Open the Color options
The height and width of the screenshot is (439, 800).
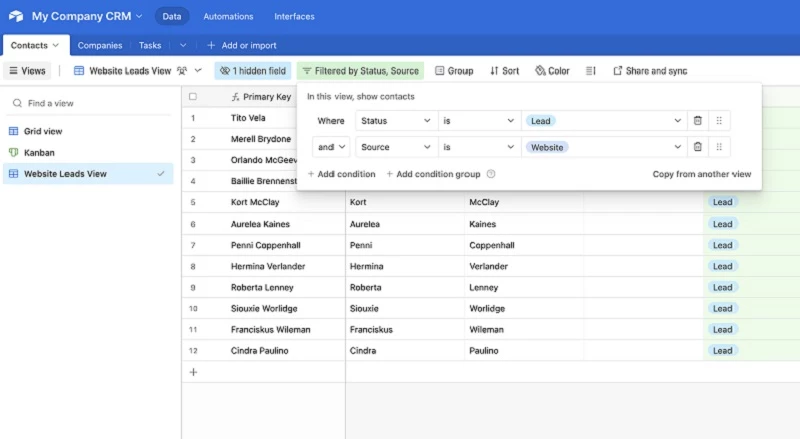coord(552,71)
